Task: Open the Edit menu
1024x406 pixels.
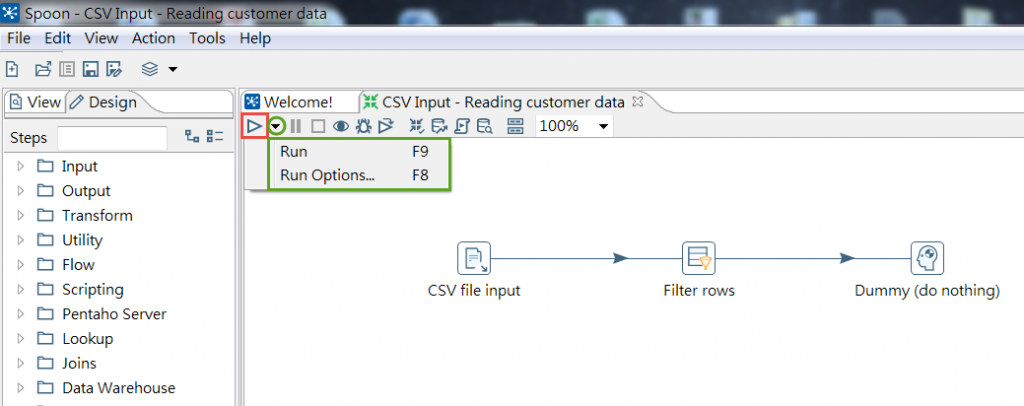Action: tap(57, 39)
